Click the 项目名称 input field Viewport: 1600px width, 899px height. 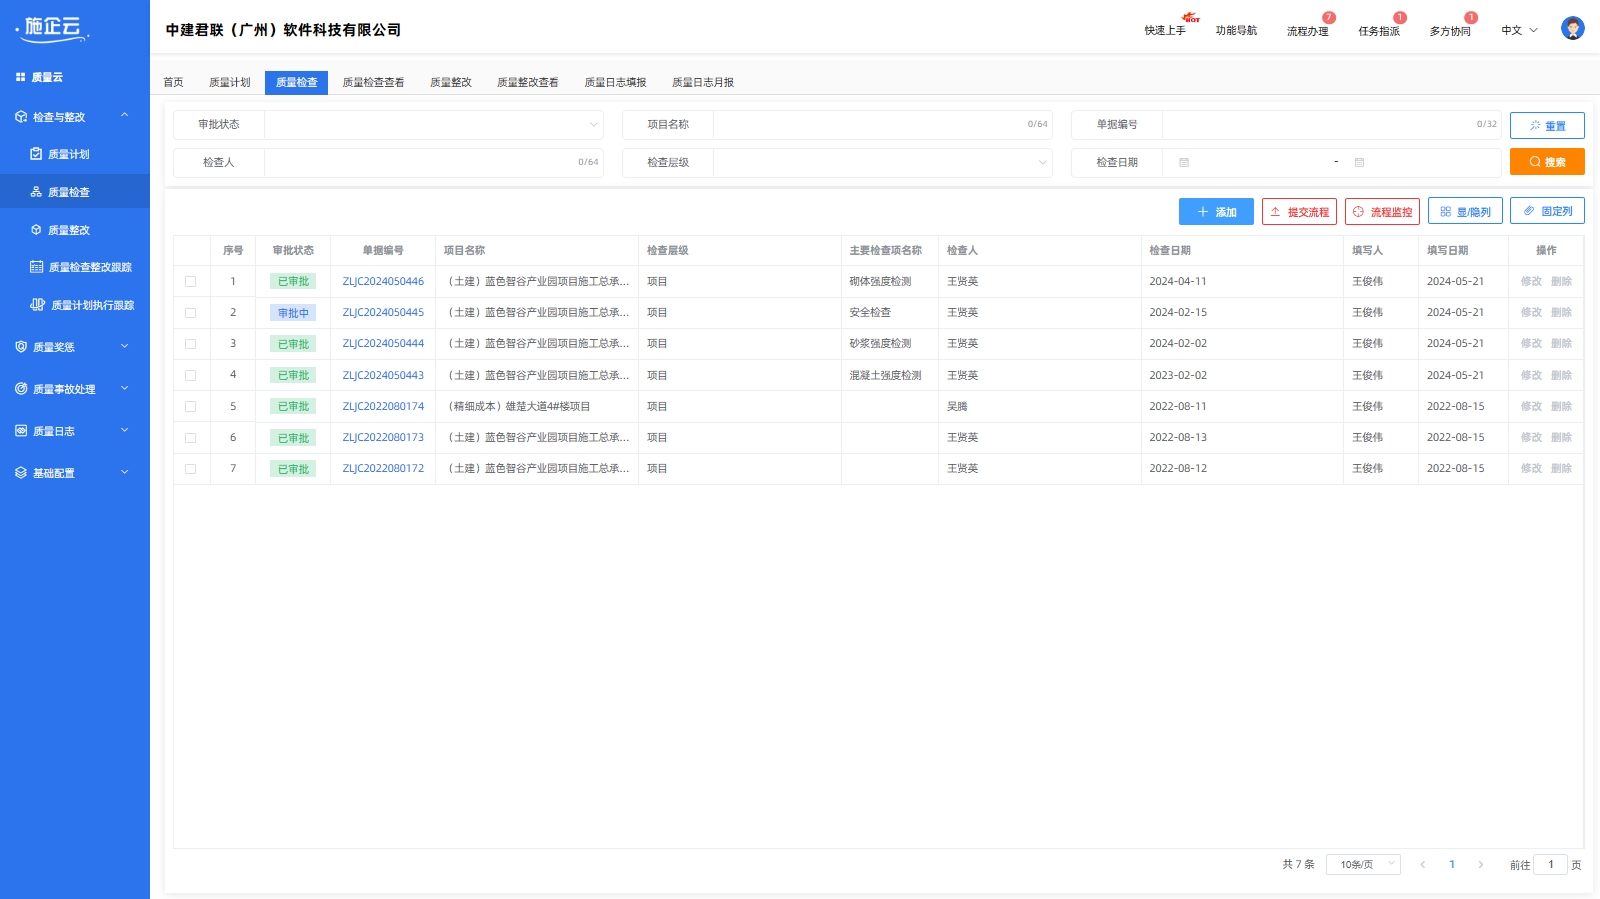[x=868, y=125]
